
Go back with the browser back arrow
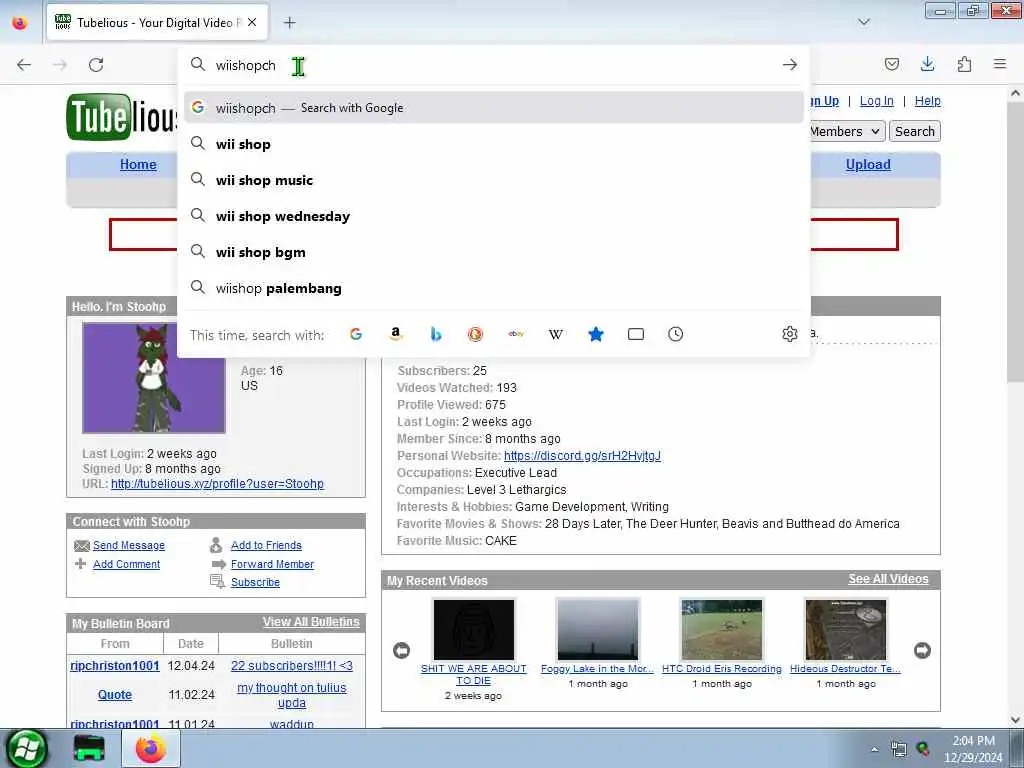pos(24,65)
